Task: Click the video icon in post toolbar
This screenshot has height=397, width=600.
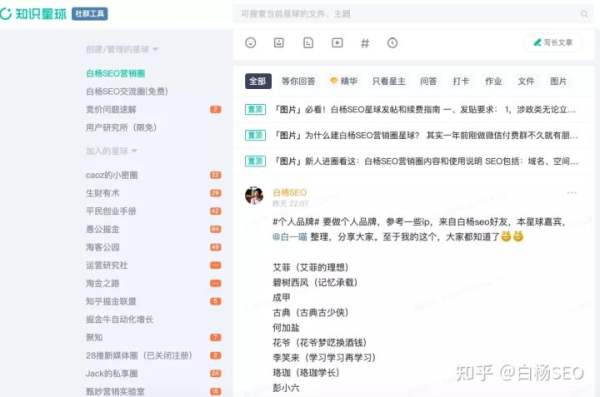Action: click(x=337, y=42)
